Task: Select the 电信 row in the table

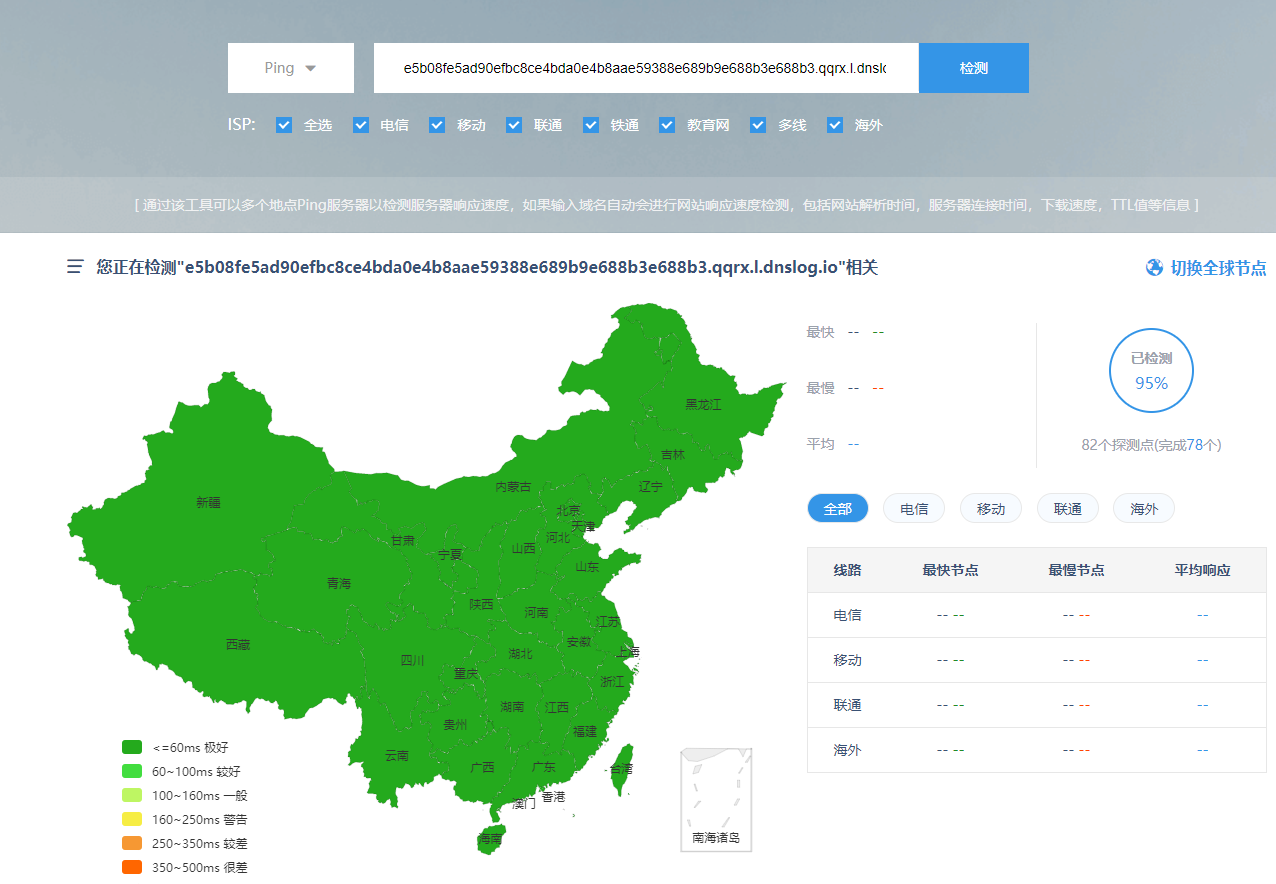Action: 1036,615
